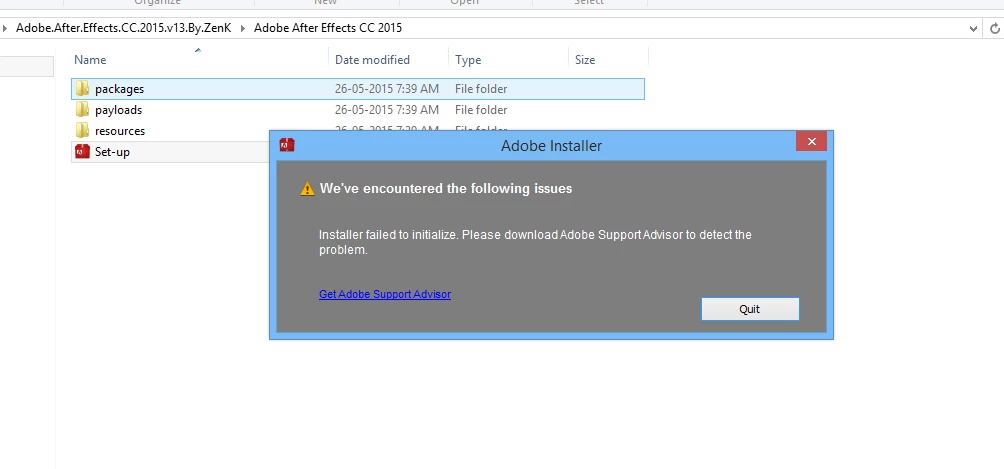Click the yellow warning triangle icon

click(307, 188)
